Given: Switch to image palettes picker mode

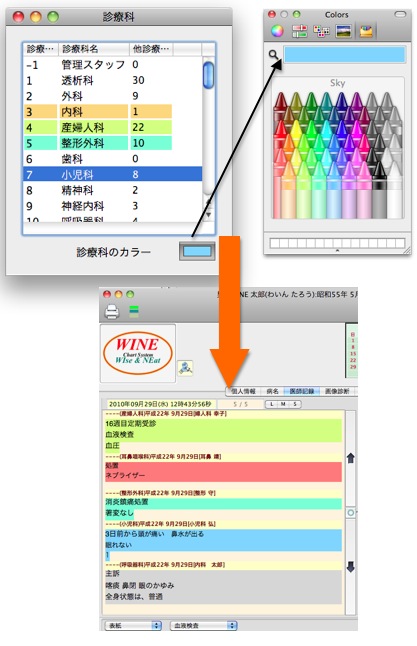Looking at the screenshot, I should click(x=343, y=31).
